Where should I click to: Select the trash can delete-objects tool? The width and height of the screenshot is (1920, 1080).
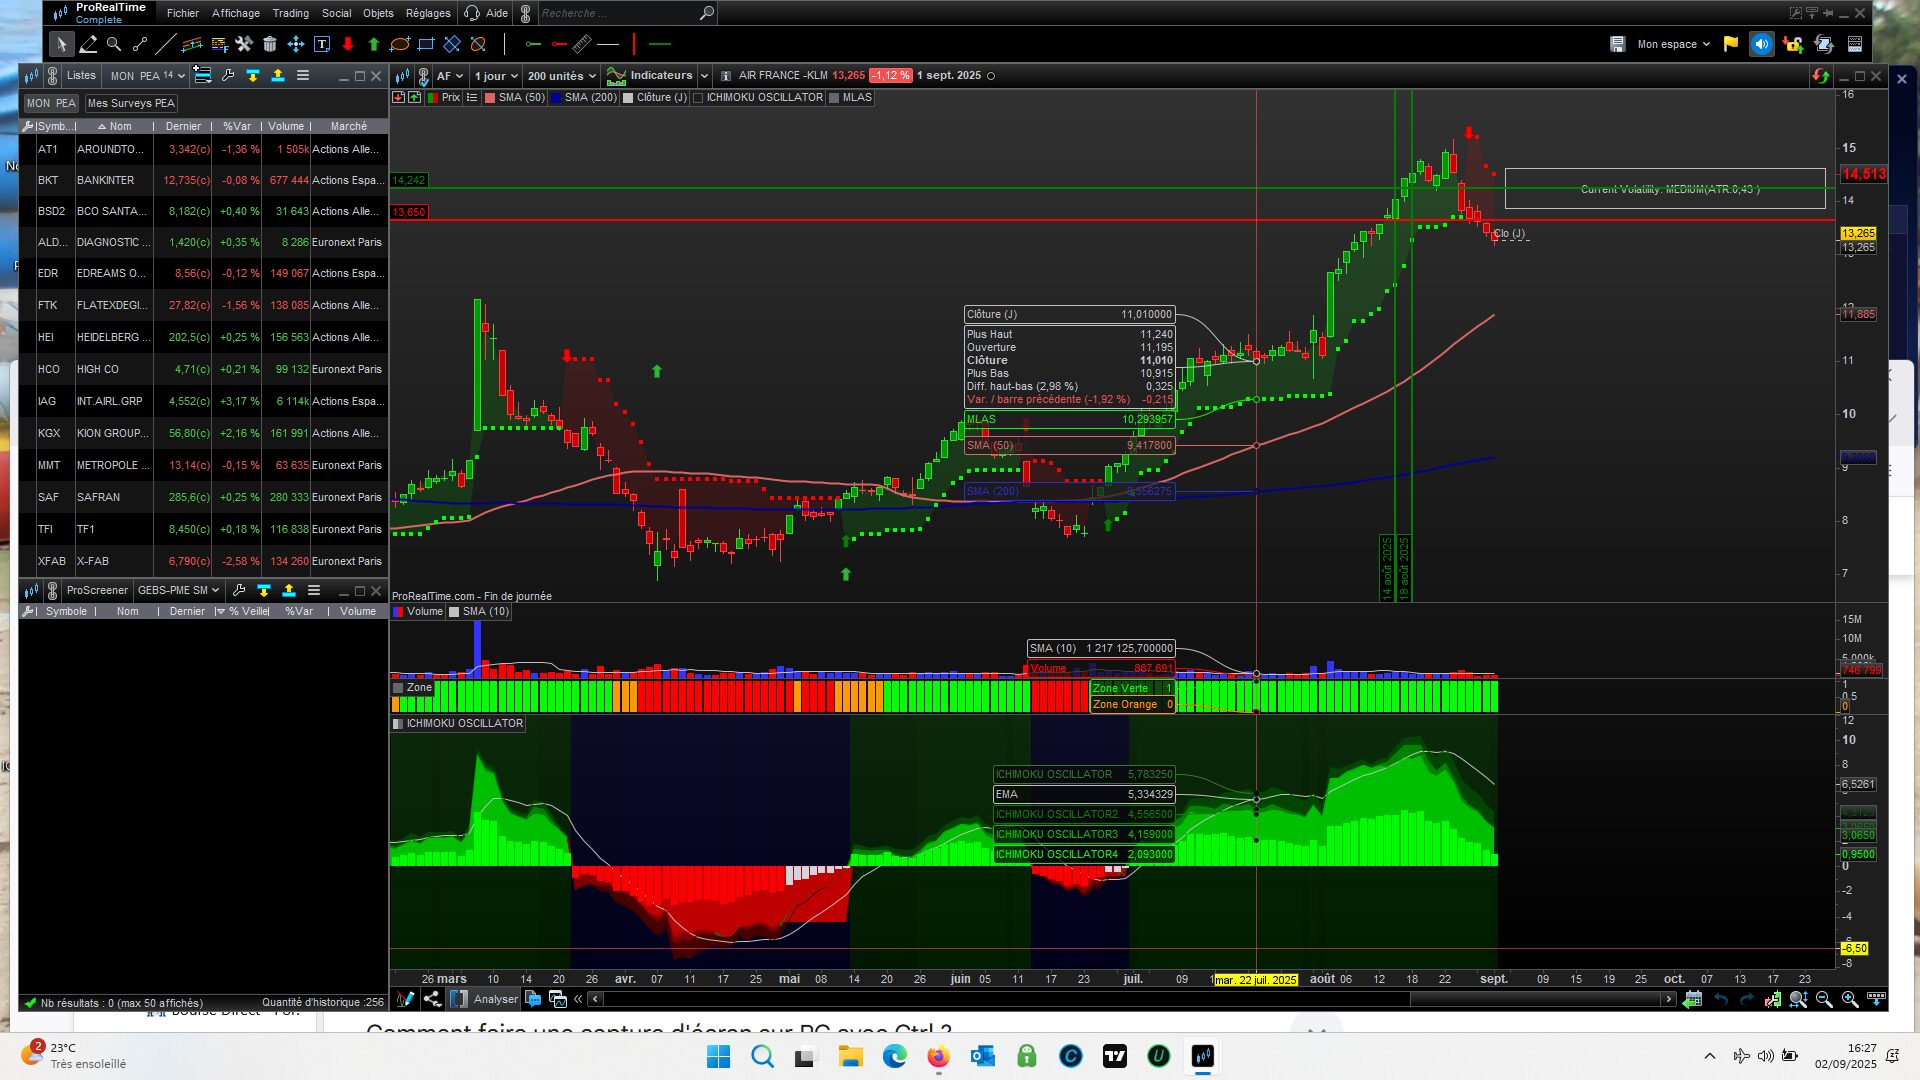[x=270, y=44]
